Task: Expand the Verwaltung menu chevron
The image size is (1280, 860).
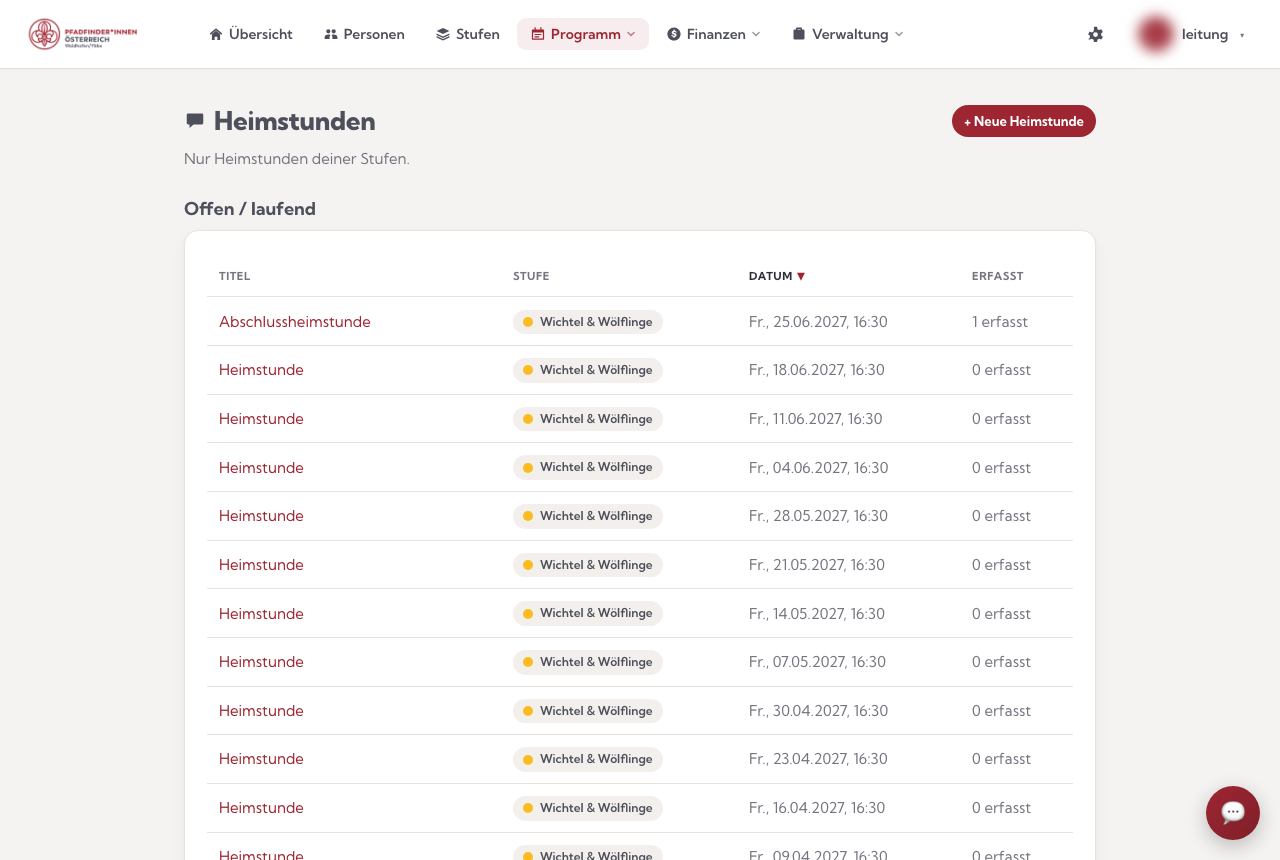Action: coord(899,34)
